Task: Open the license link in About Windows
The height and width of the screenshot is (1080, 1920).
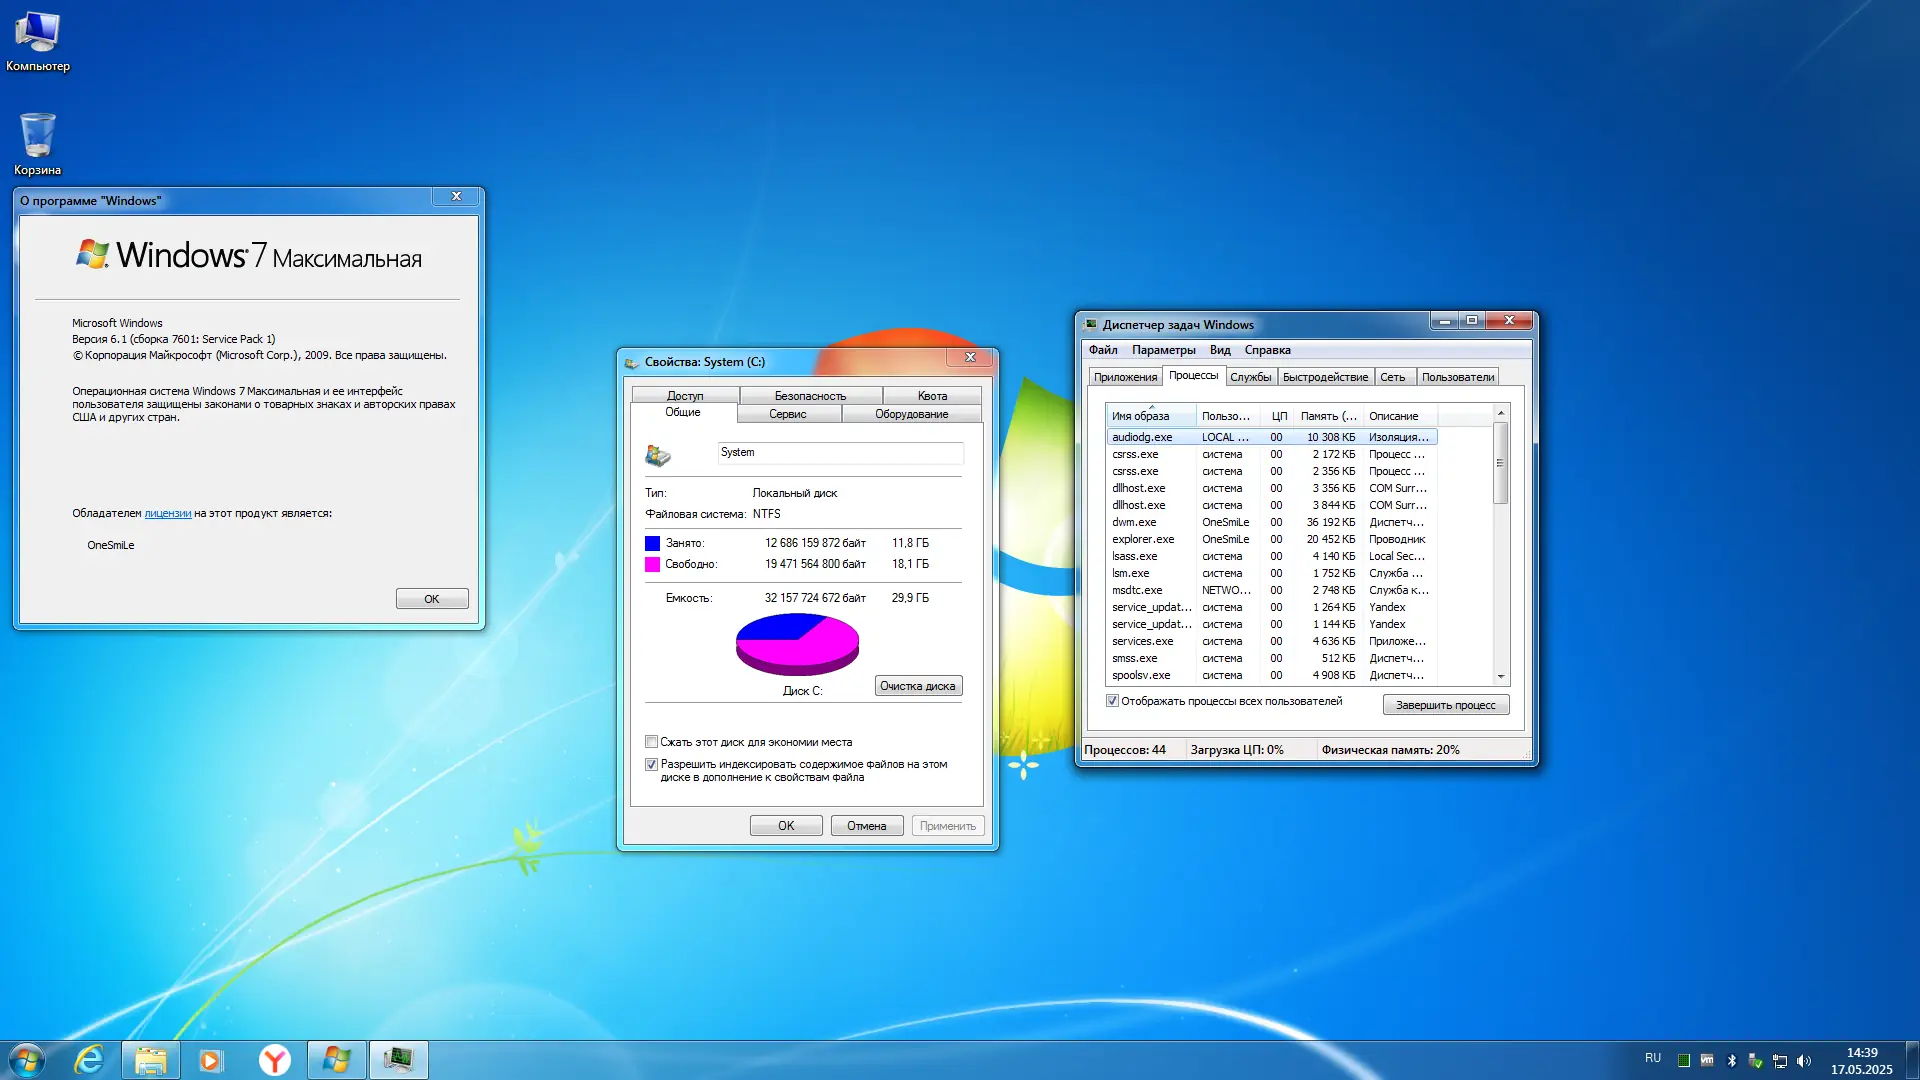Action: (167, 513)
